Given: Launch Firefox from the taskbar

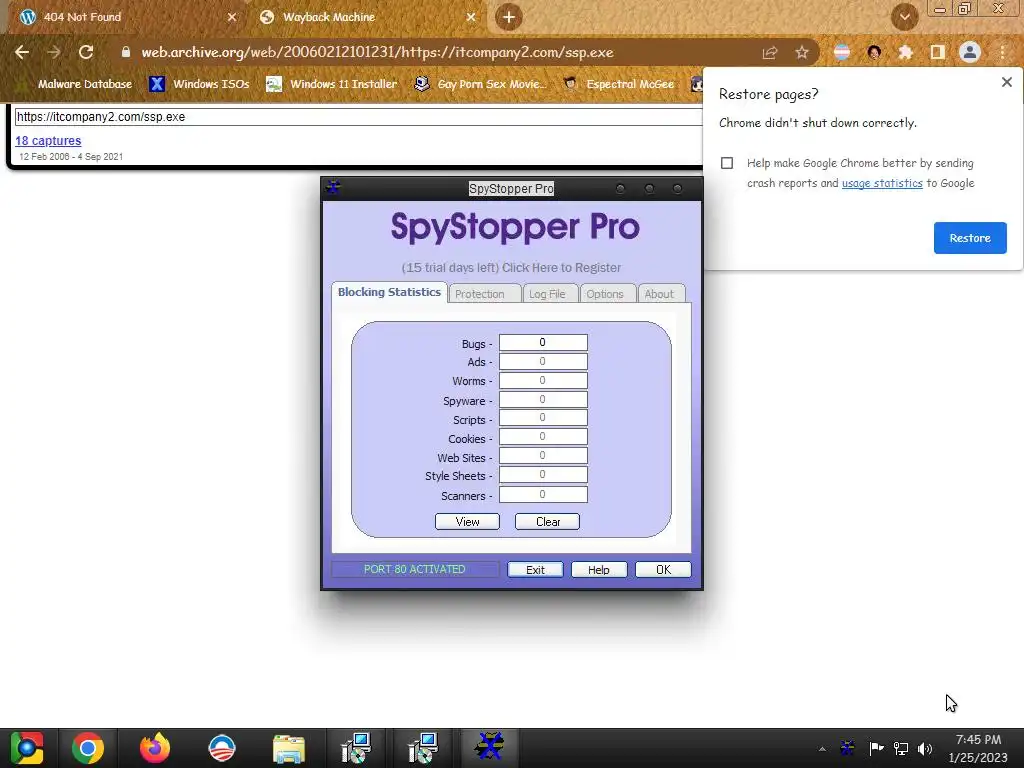Looking at the screenshot, I should click(155, 748).
